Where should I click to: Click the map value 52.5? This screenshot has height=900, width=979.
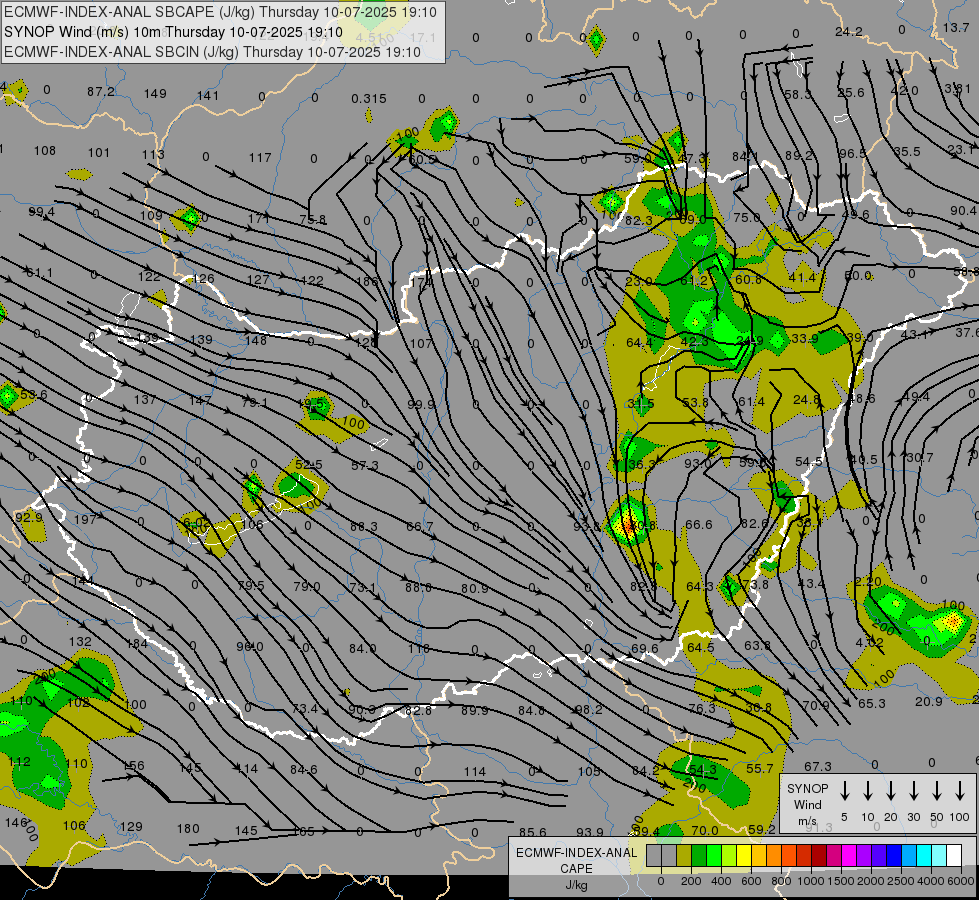pos(309,465)
